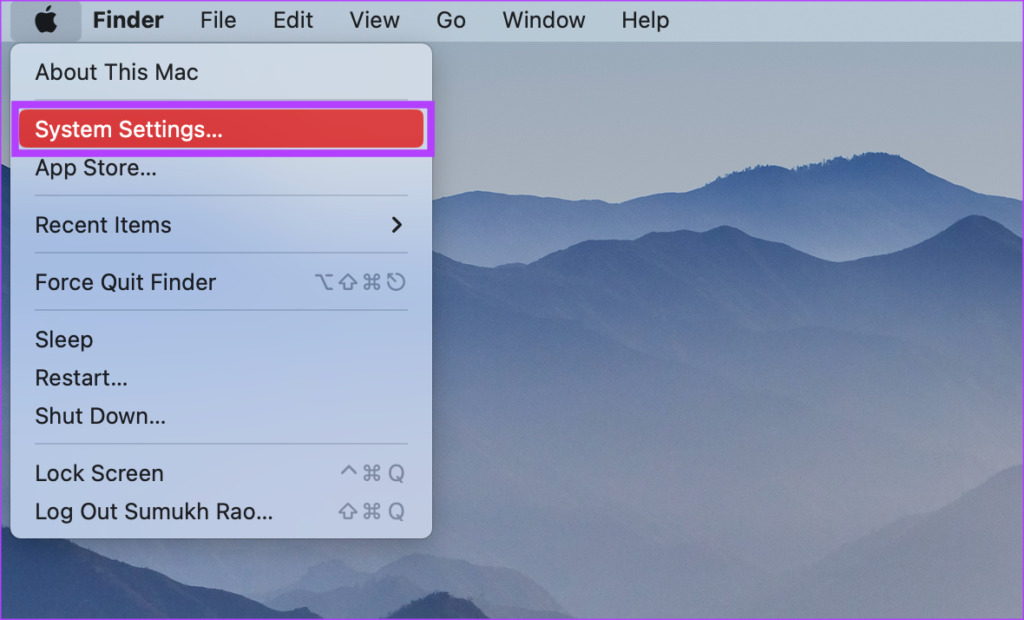The width and height of the screenshot is (1024, 620).
Task: Open the Help menu
Action: click(x=645, y=20)
